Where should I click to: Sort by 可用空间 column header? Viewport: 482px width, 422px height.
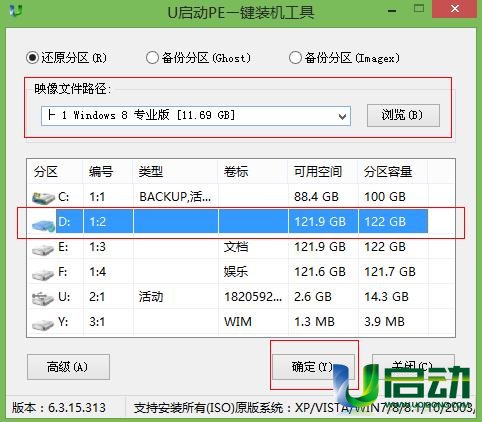(x=322, y=172)
